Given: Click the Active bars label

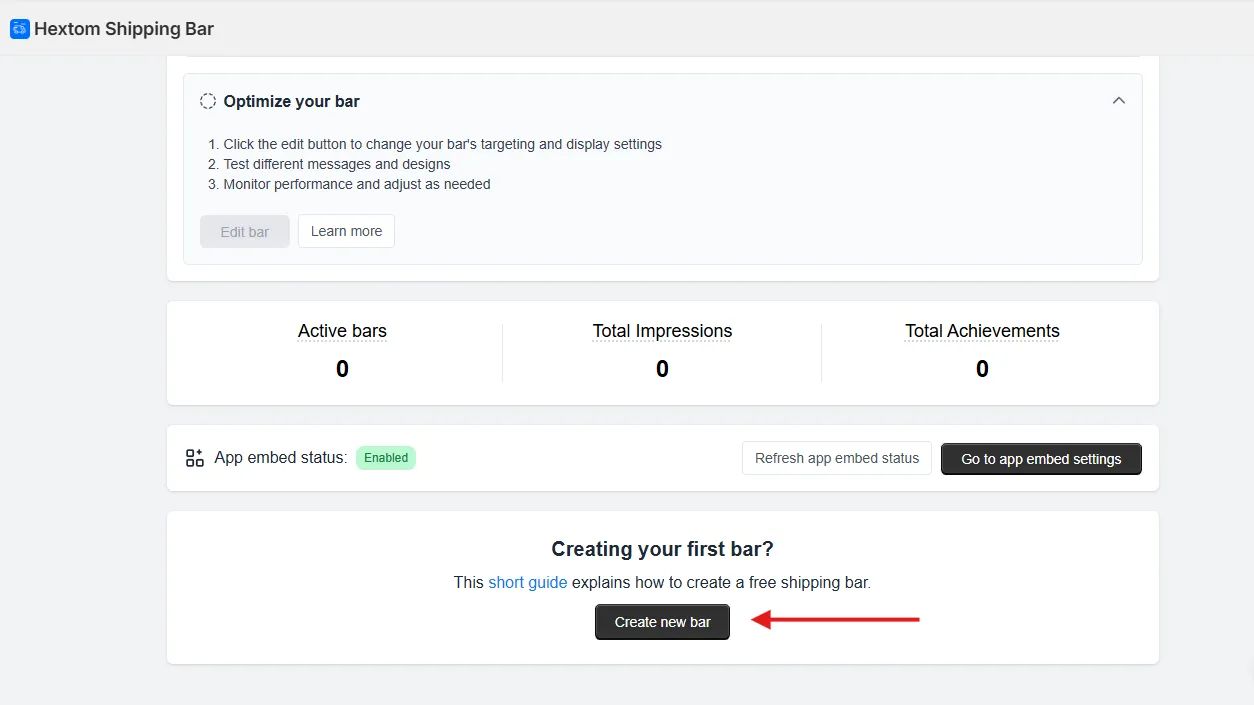Looking at the screenshot, I should tap(342, 331).
